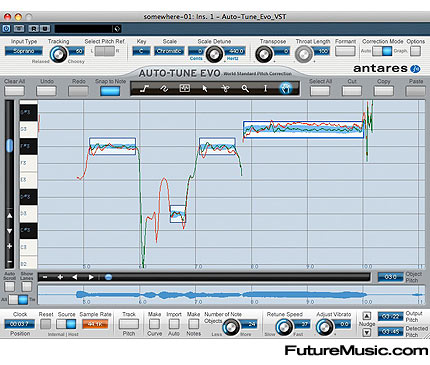This screenshot has height=365, width=430.
Task: Click the vertical scroll down arrow
Action: click(x=9, y=231)
